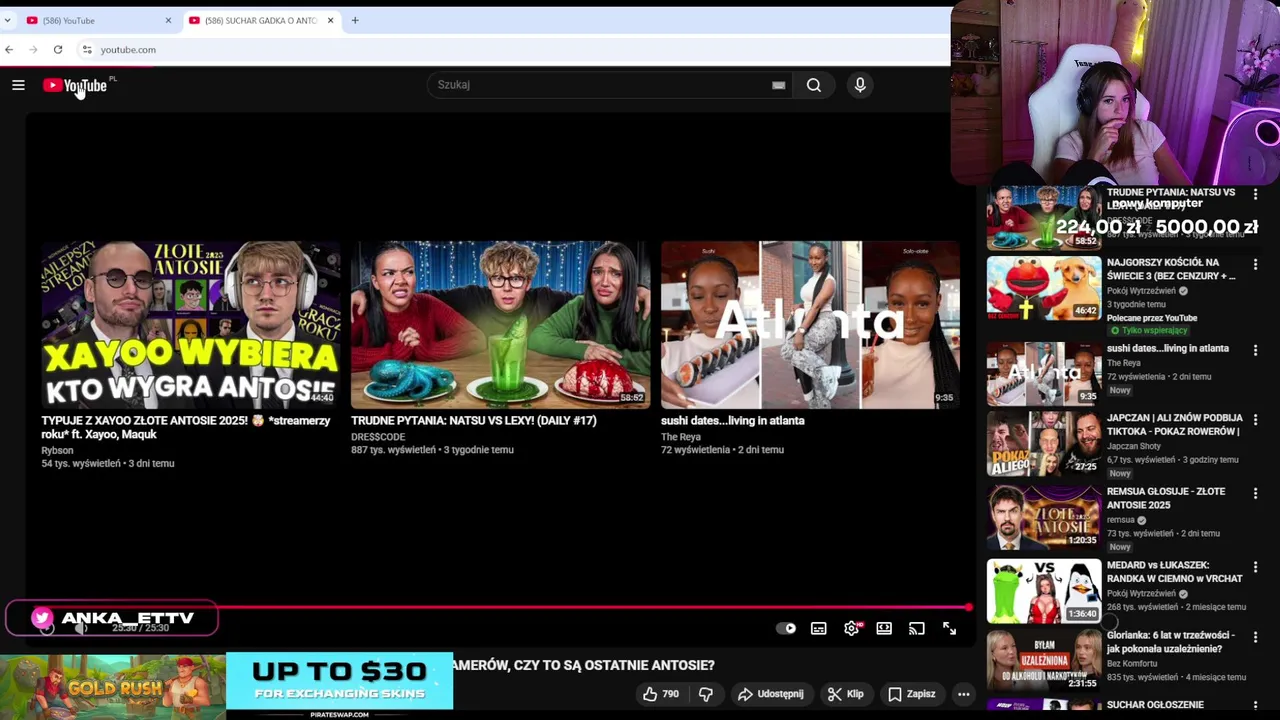
Task: Open options for sushi dates sidebar video
Action: [x=1255, y=351]
